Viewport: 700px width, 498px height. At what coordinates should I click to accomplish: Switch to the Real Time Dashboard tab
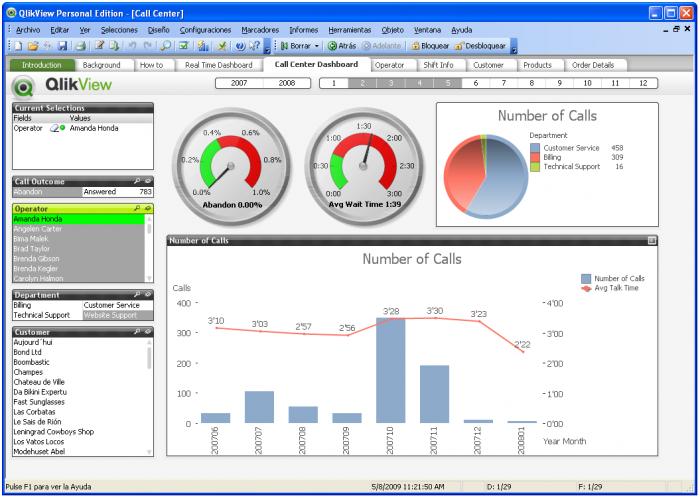pyautogui.click(x=218, y=65)
